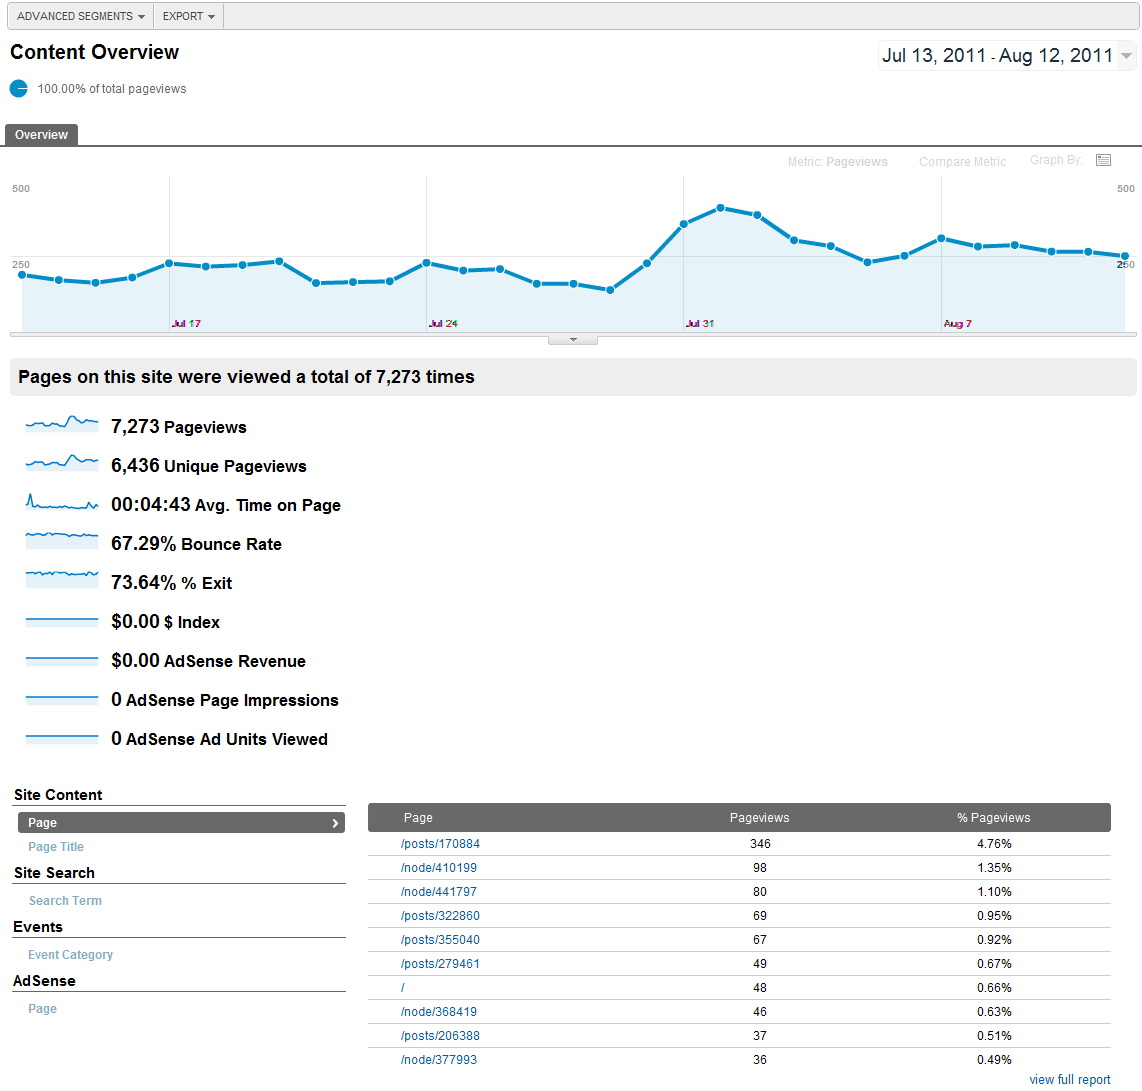Click the blue total pageviews segment icon
Viewport: 1142px width, 1091px height.
point(19,89)
